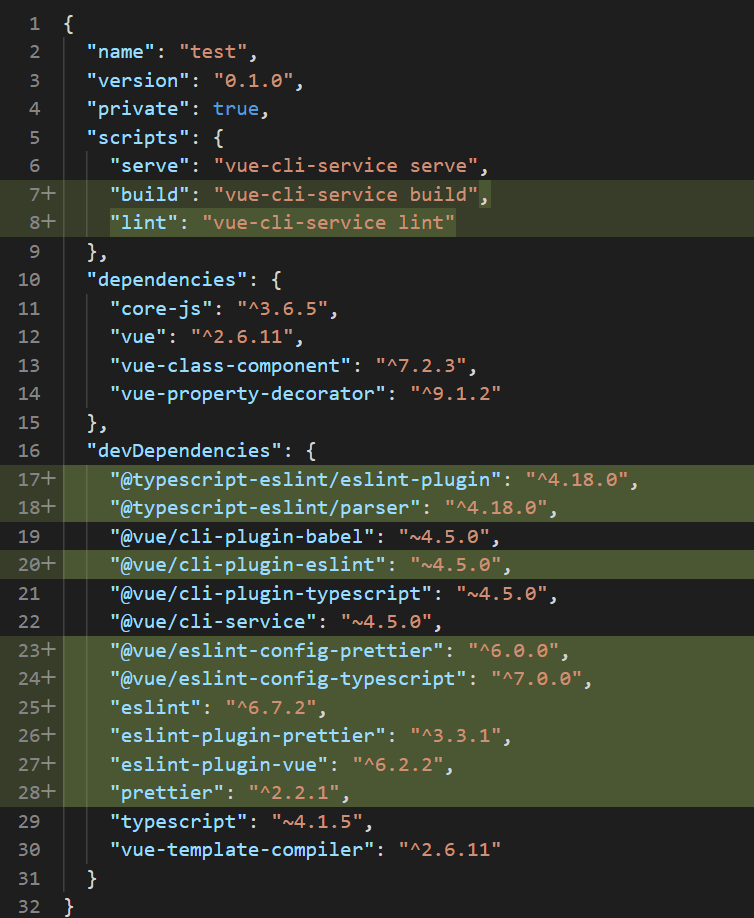Click the "eslint-plugin-prettier" key
Image resolution: width=754 pixels, height=918 pixels.
(248, 735)
